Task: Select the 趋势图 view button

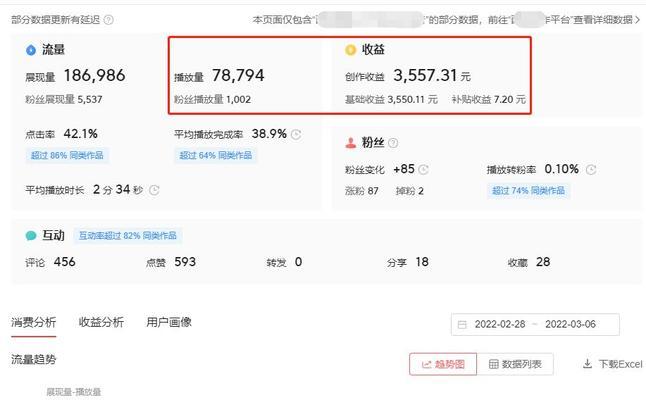Action: (443, 364)
